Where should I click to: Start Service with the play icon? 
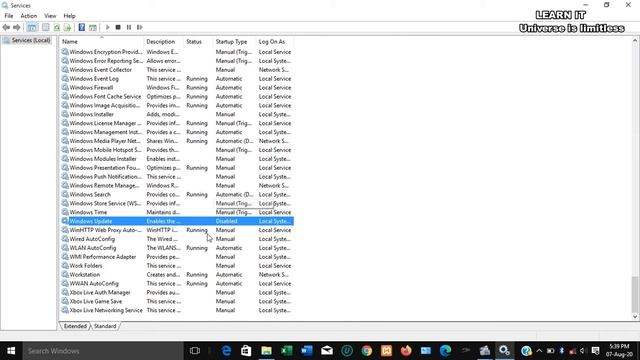(x=107, y=27)
